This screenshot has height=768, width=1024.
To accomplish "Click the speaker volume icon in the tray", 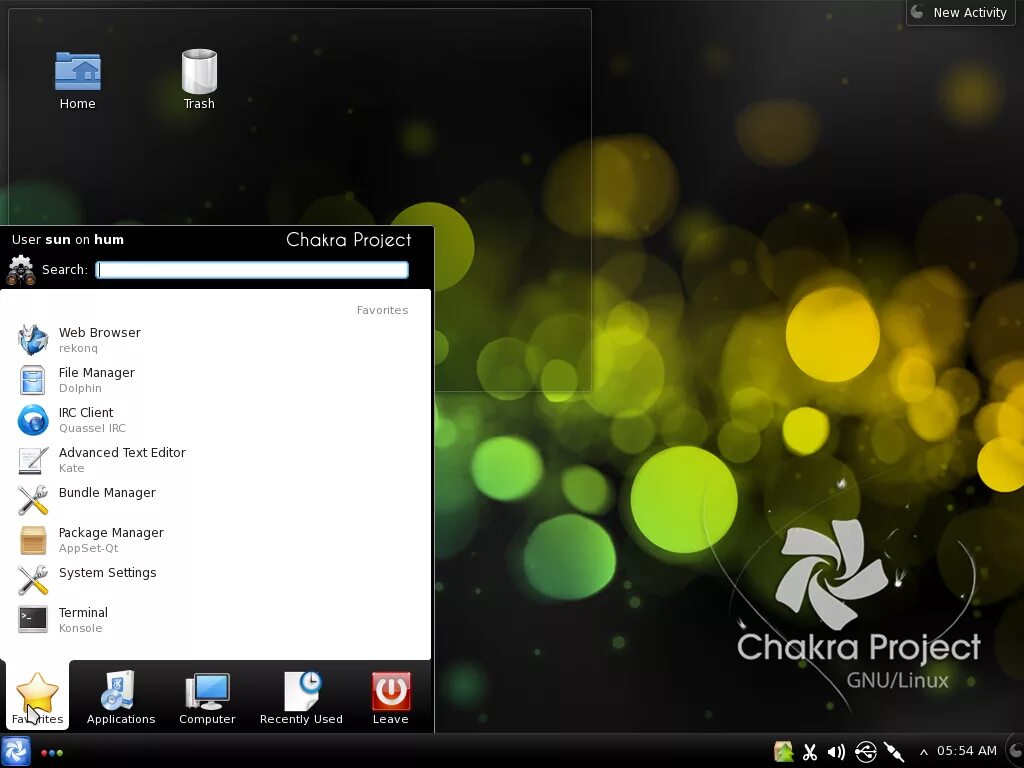I will [x=836, y=751].
